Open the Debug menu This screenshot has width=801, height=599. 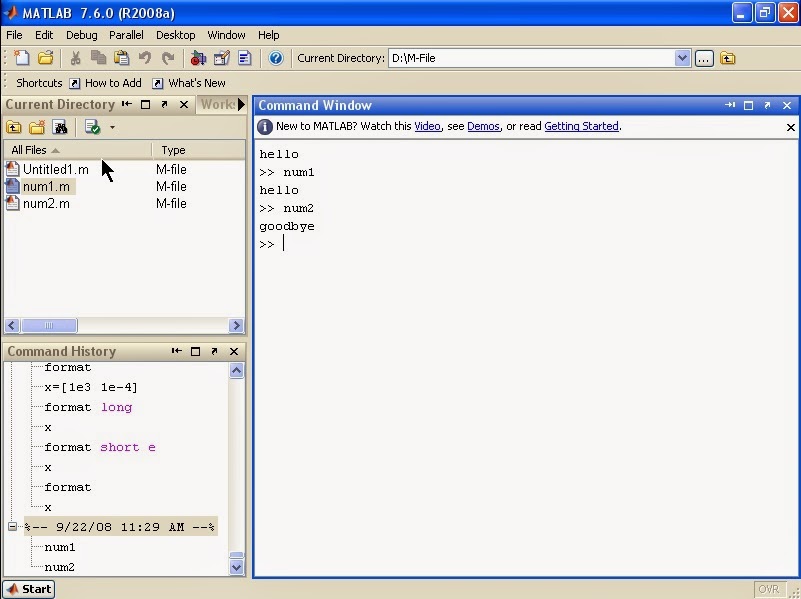pyautogui.click(x=81, y=34)
